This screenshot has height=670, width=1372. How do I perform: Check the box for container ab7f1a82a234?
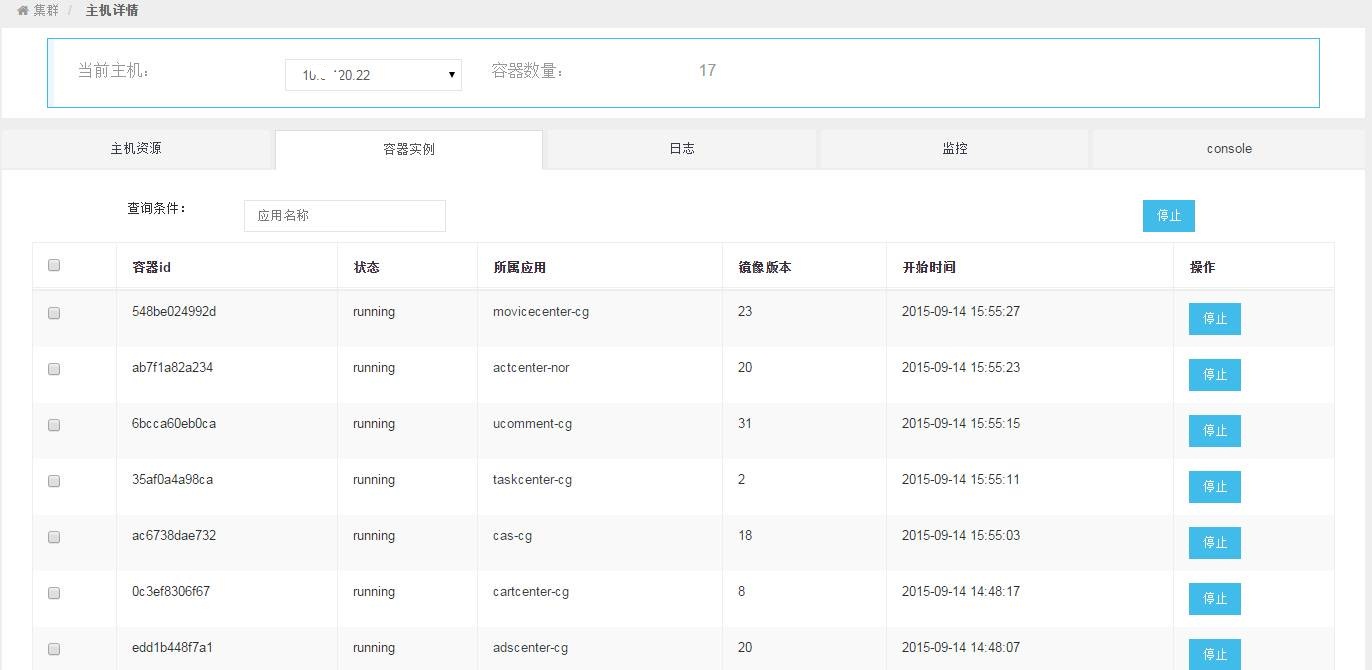(54, 369)
